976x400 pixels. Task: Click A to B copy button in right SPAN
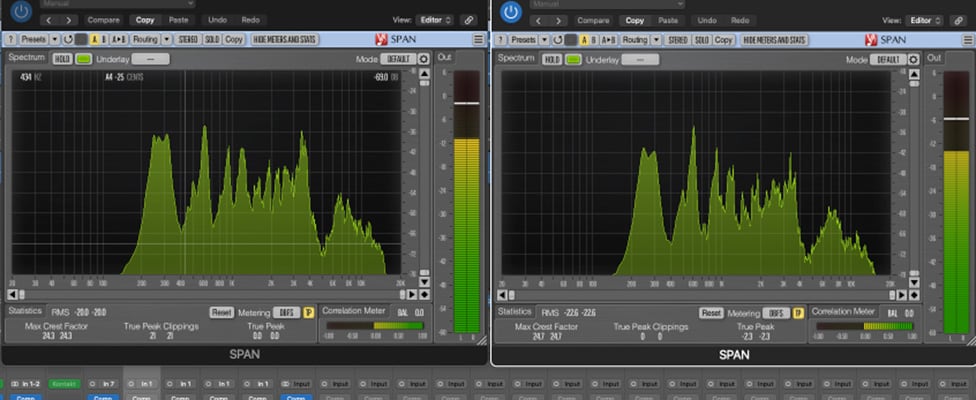(x=608, y=40)
